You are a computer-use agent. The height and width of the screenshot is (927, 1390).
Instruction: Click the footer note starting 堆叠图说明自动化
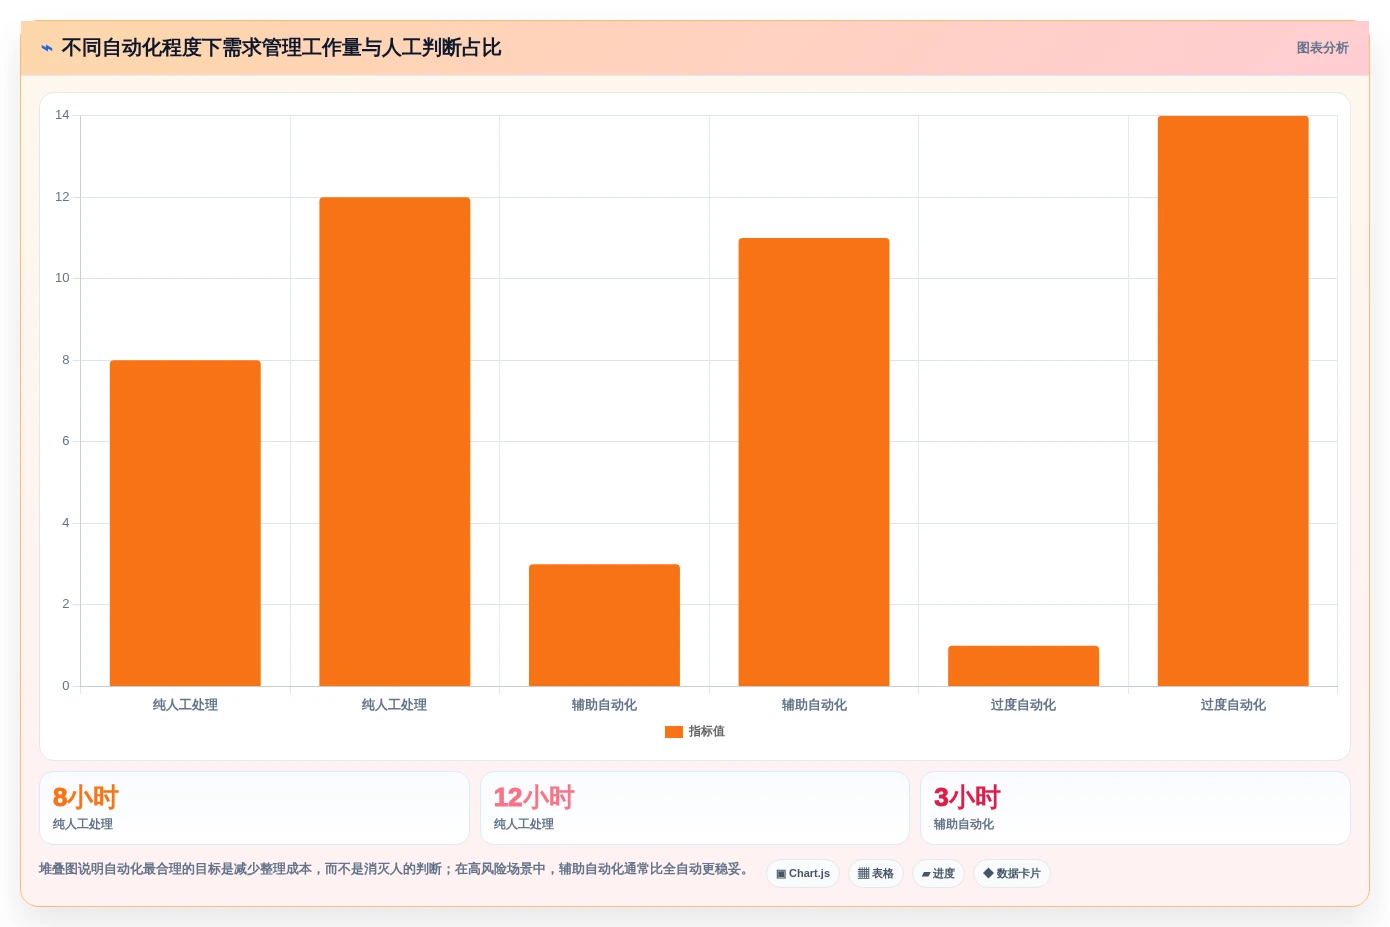pyautogui.click(x=396, y=869)
